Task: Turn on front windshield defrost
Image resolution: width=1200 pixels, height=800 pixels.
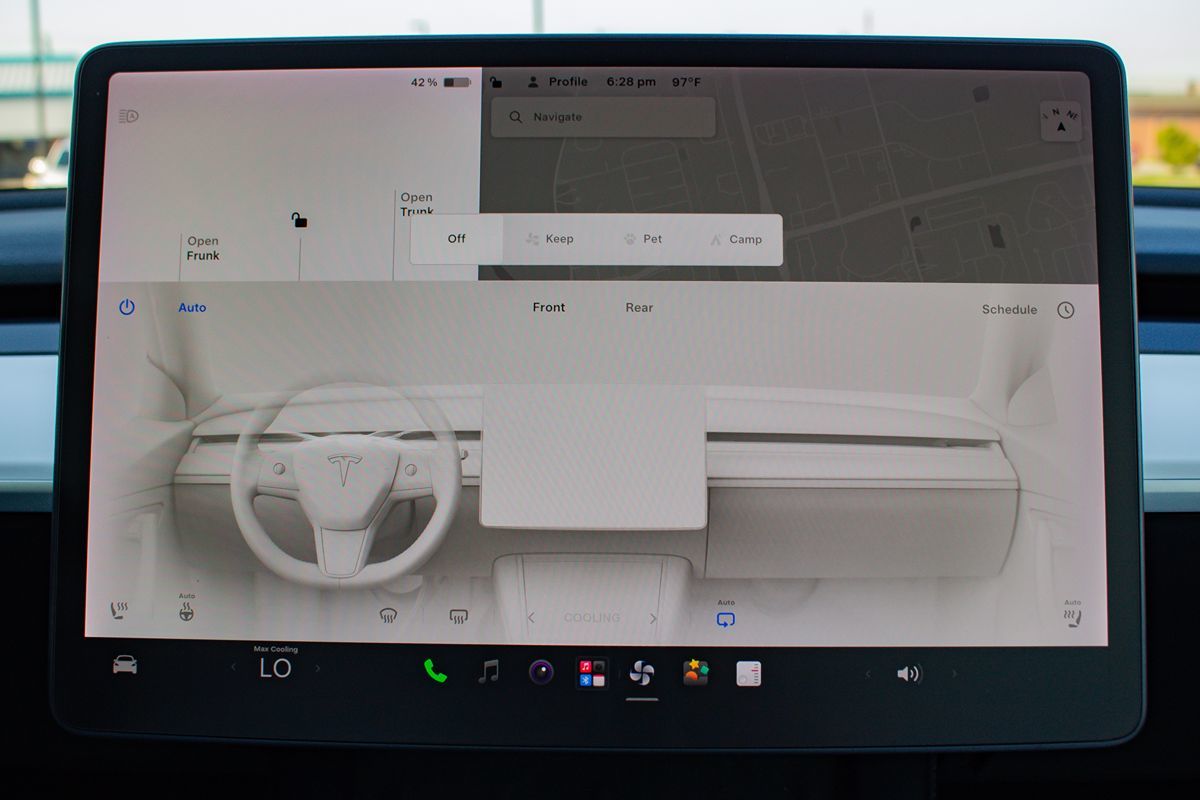Action: click(388, 617)
